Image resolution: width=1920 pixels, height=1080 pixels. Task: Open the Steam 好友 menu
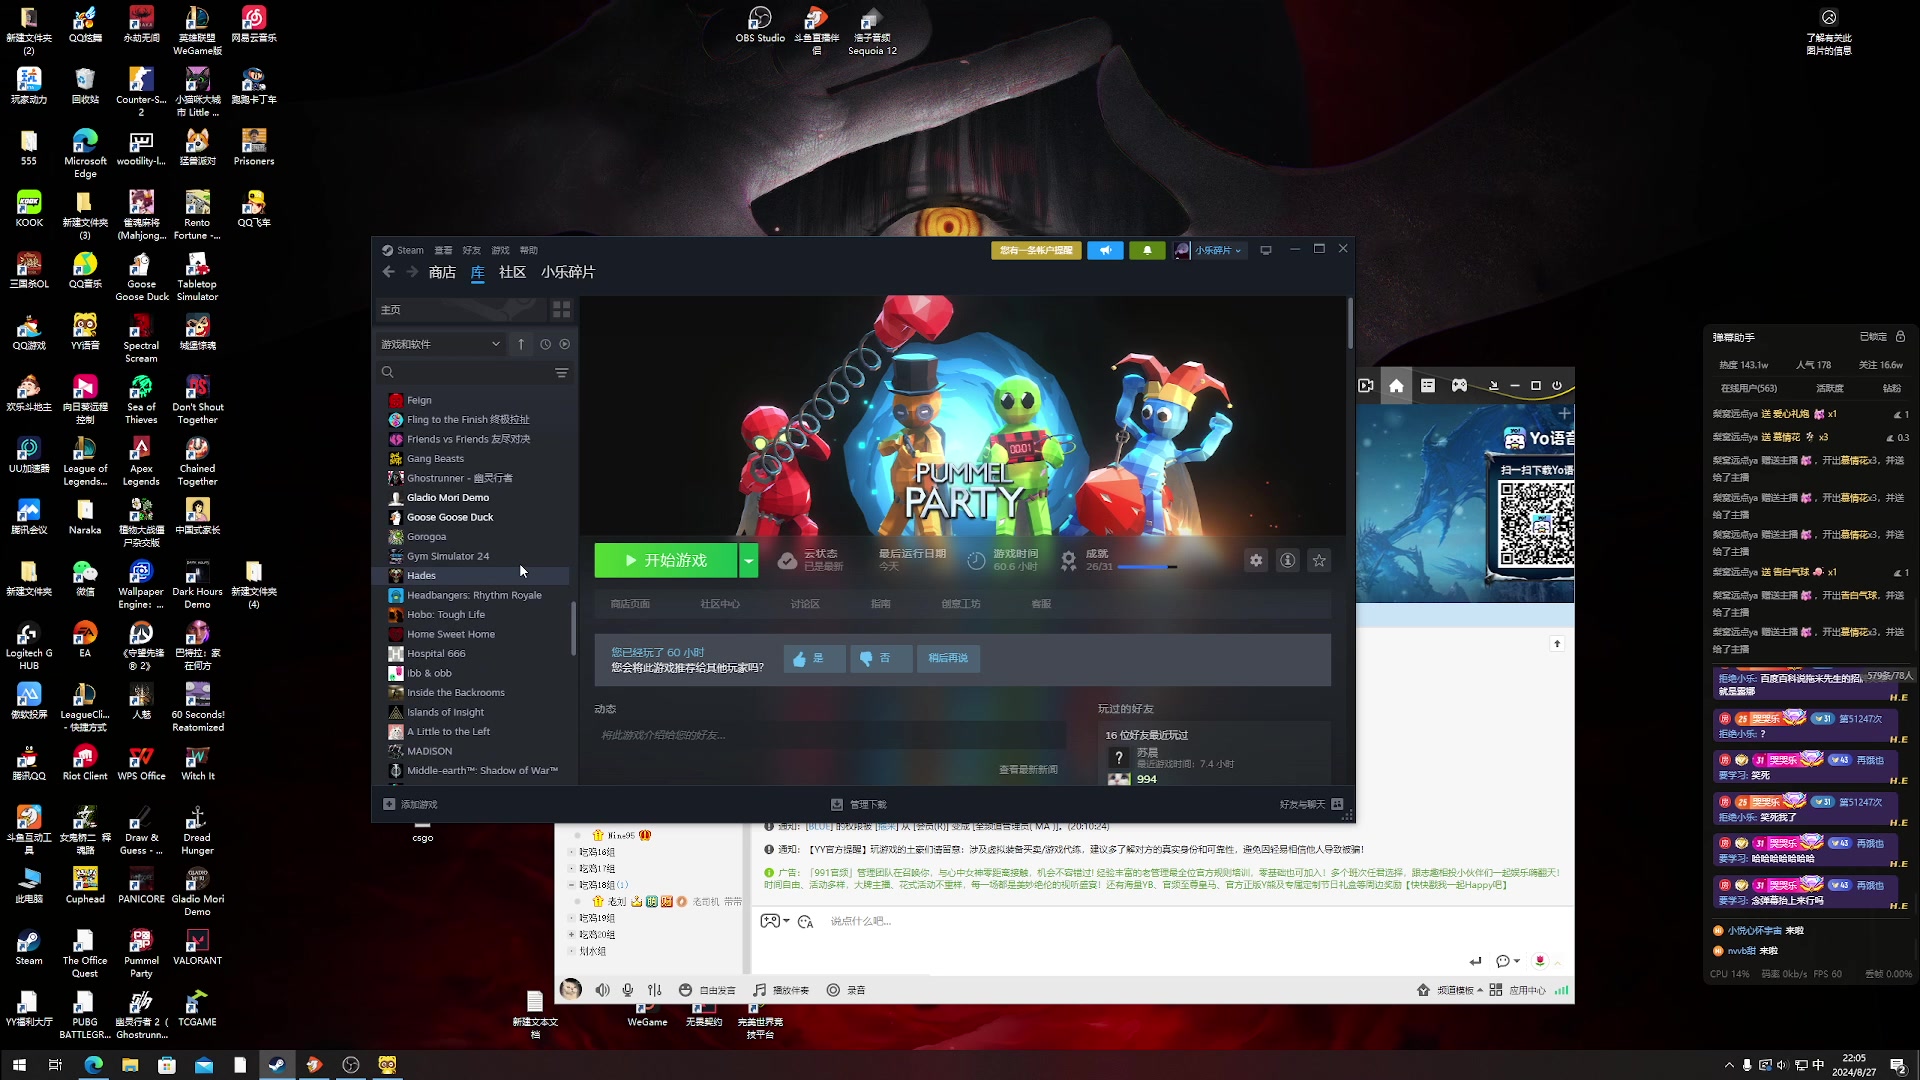472,250
